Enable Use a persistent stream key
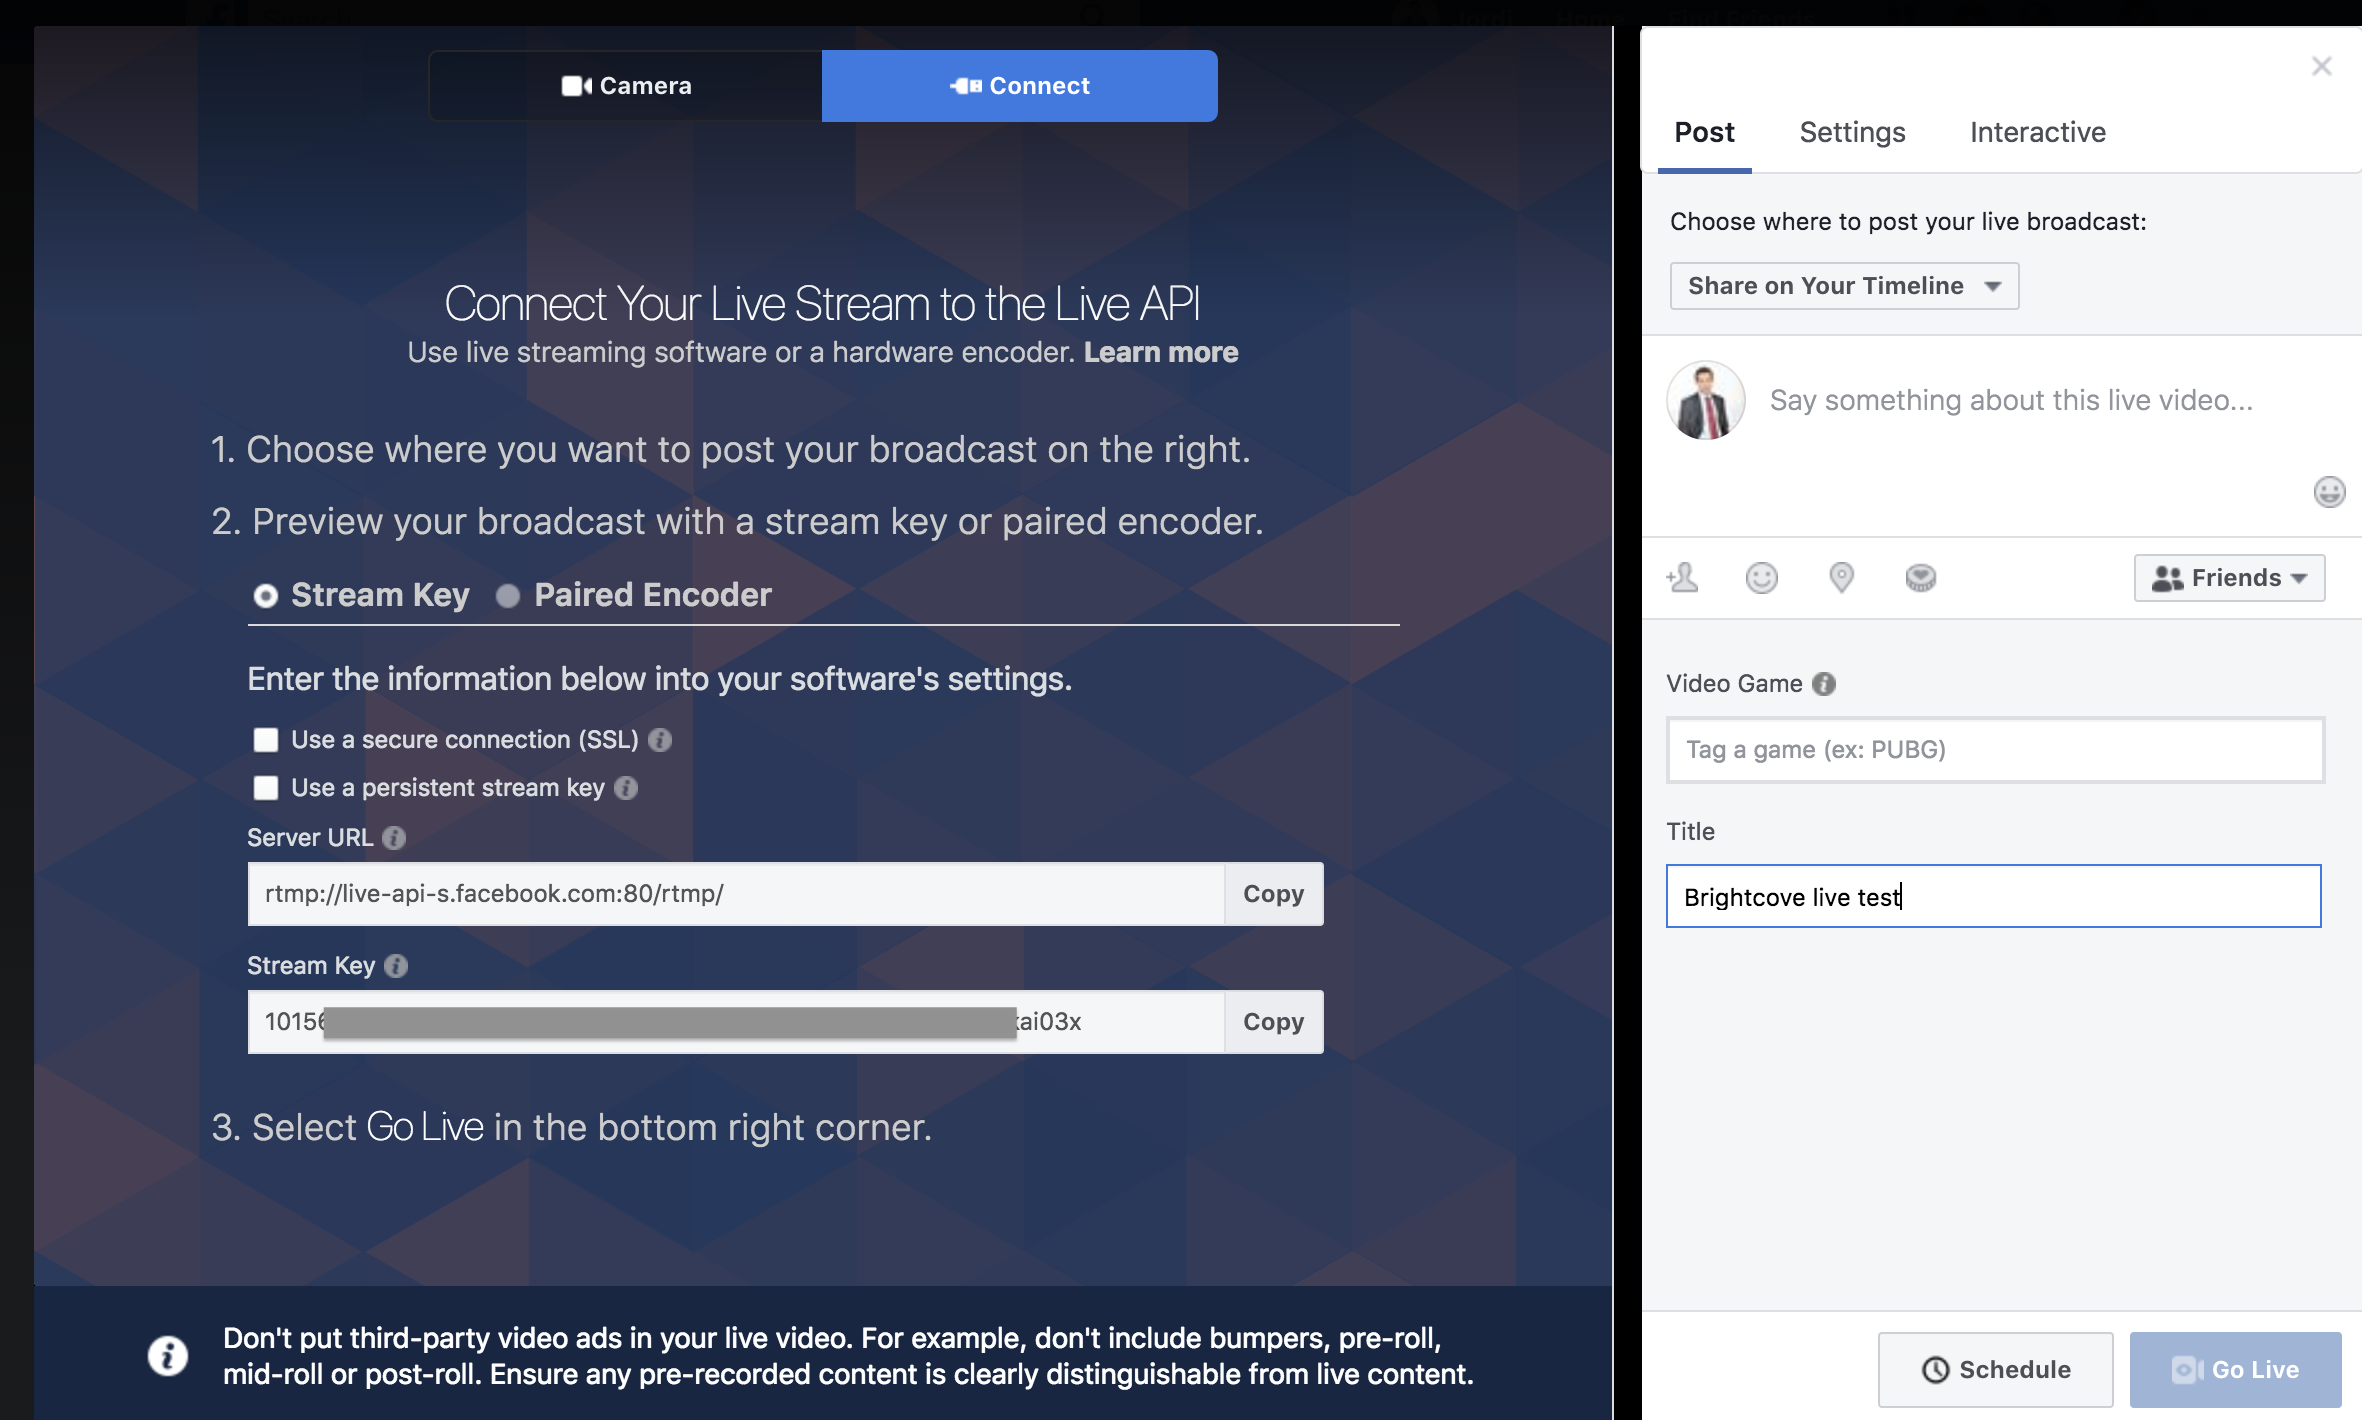 coord(266,788)
